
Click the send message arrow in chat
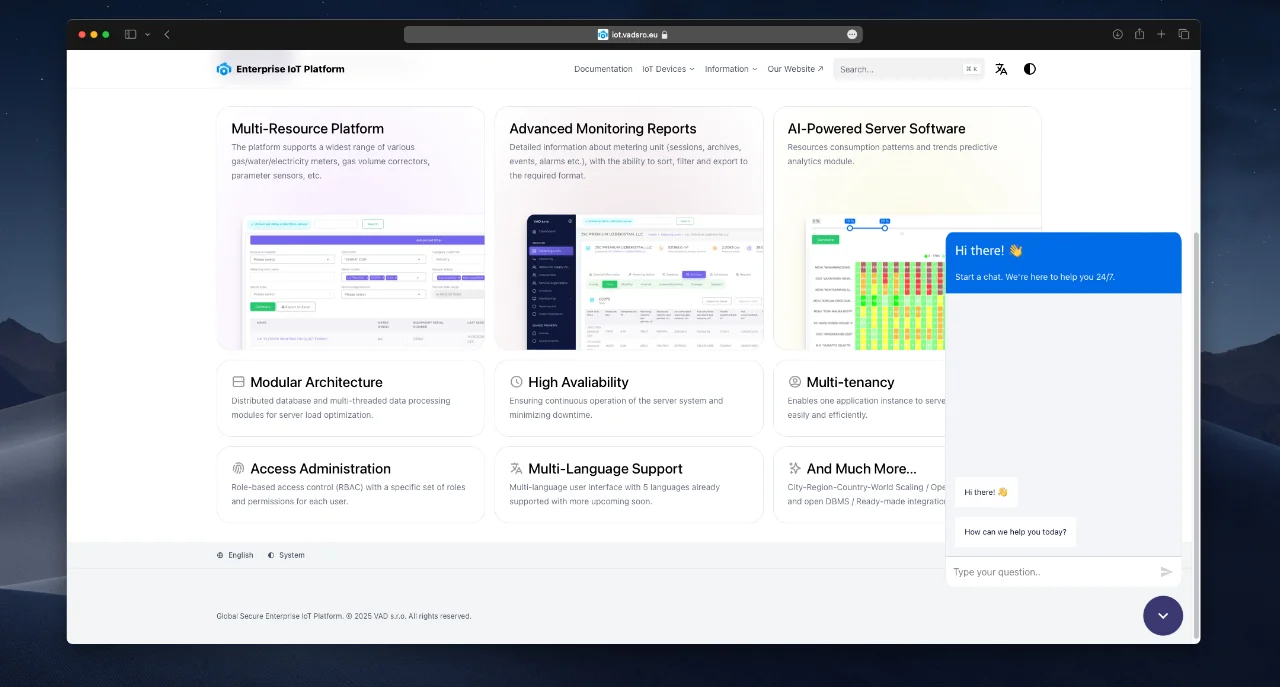1166,572
